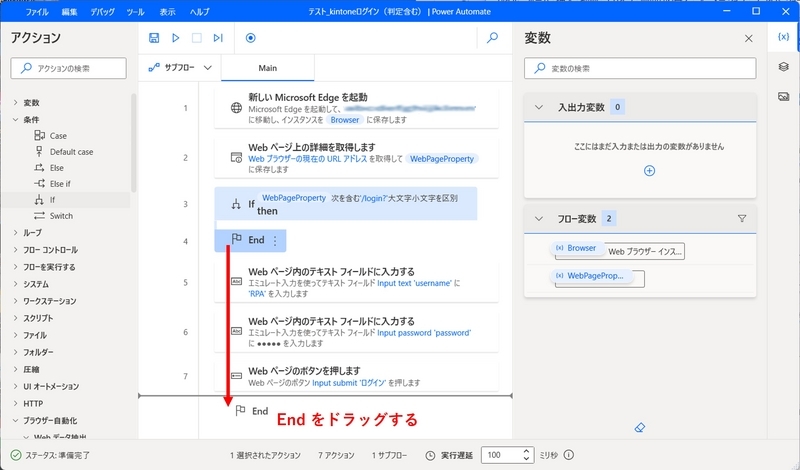Image resolution: width=800 pixels, height=470 pixels.
Task: Open the 表示 menu
Action: click(x=167, y=12)
